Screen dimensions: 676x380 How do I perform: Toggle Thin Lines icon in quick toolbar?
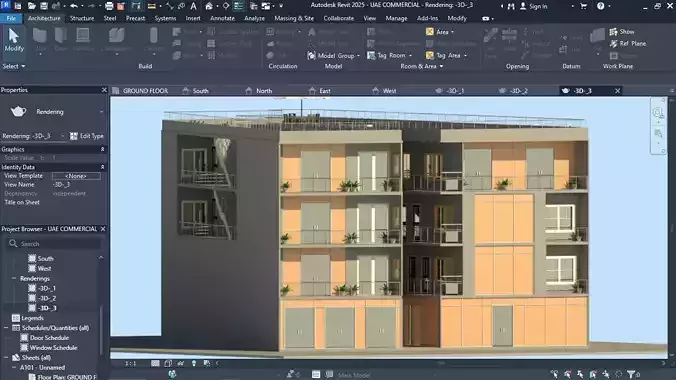pyautogui.click(x=238, y=6)
